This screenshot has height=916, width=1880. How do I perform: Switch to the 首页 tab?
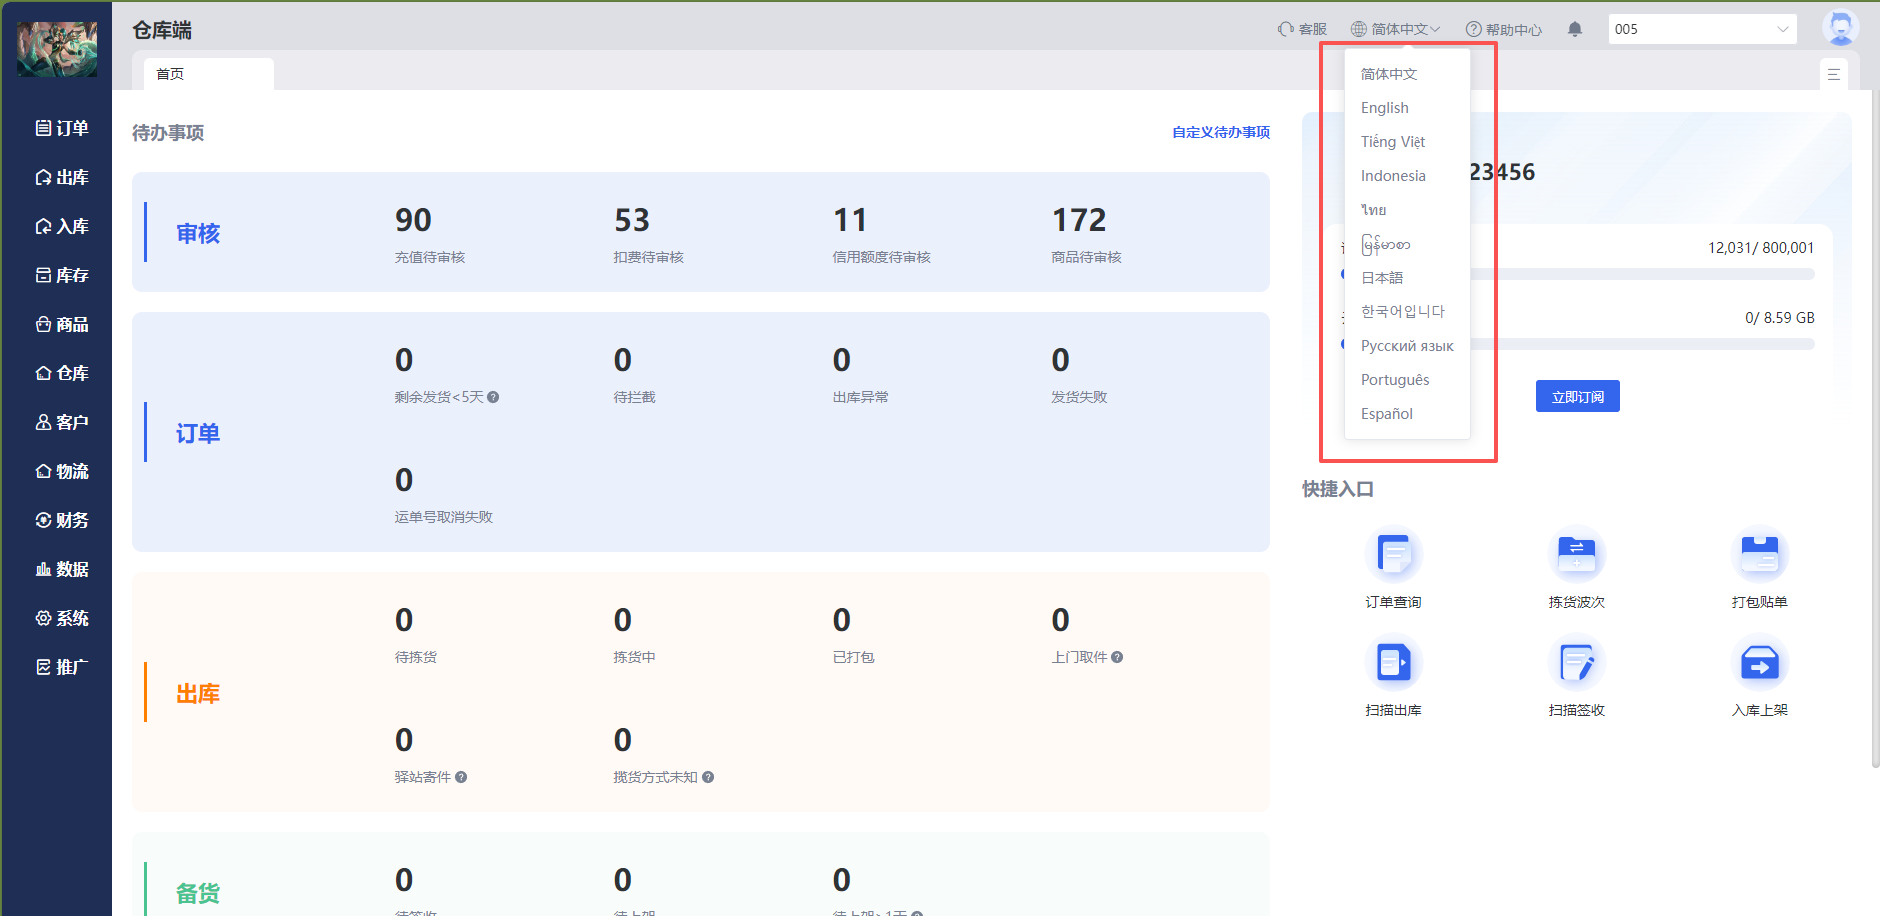pos(171,74)
